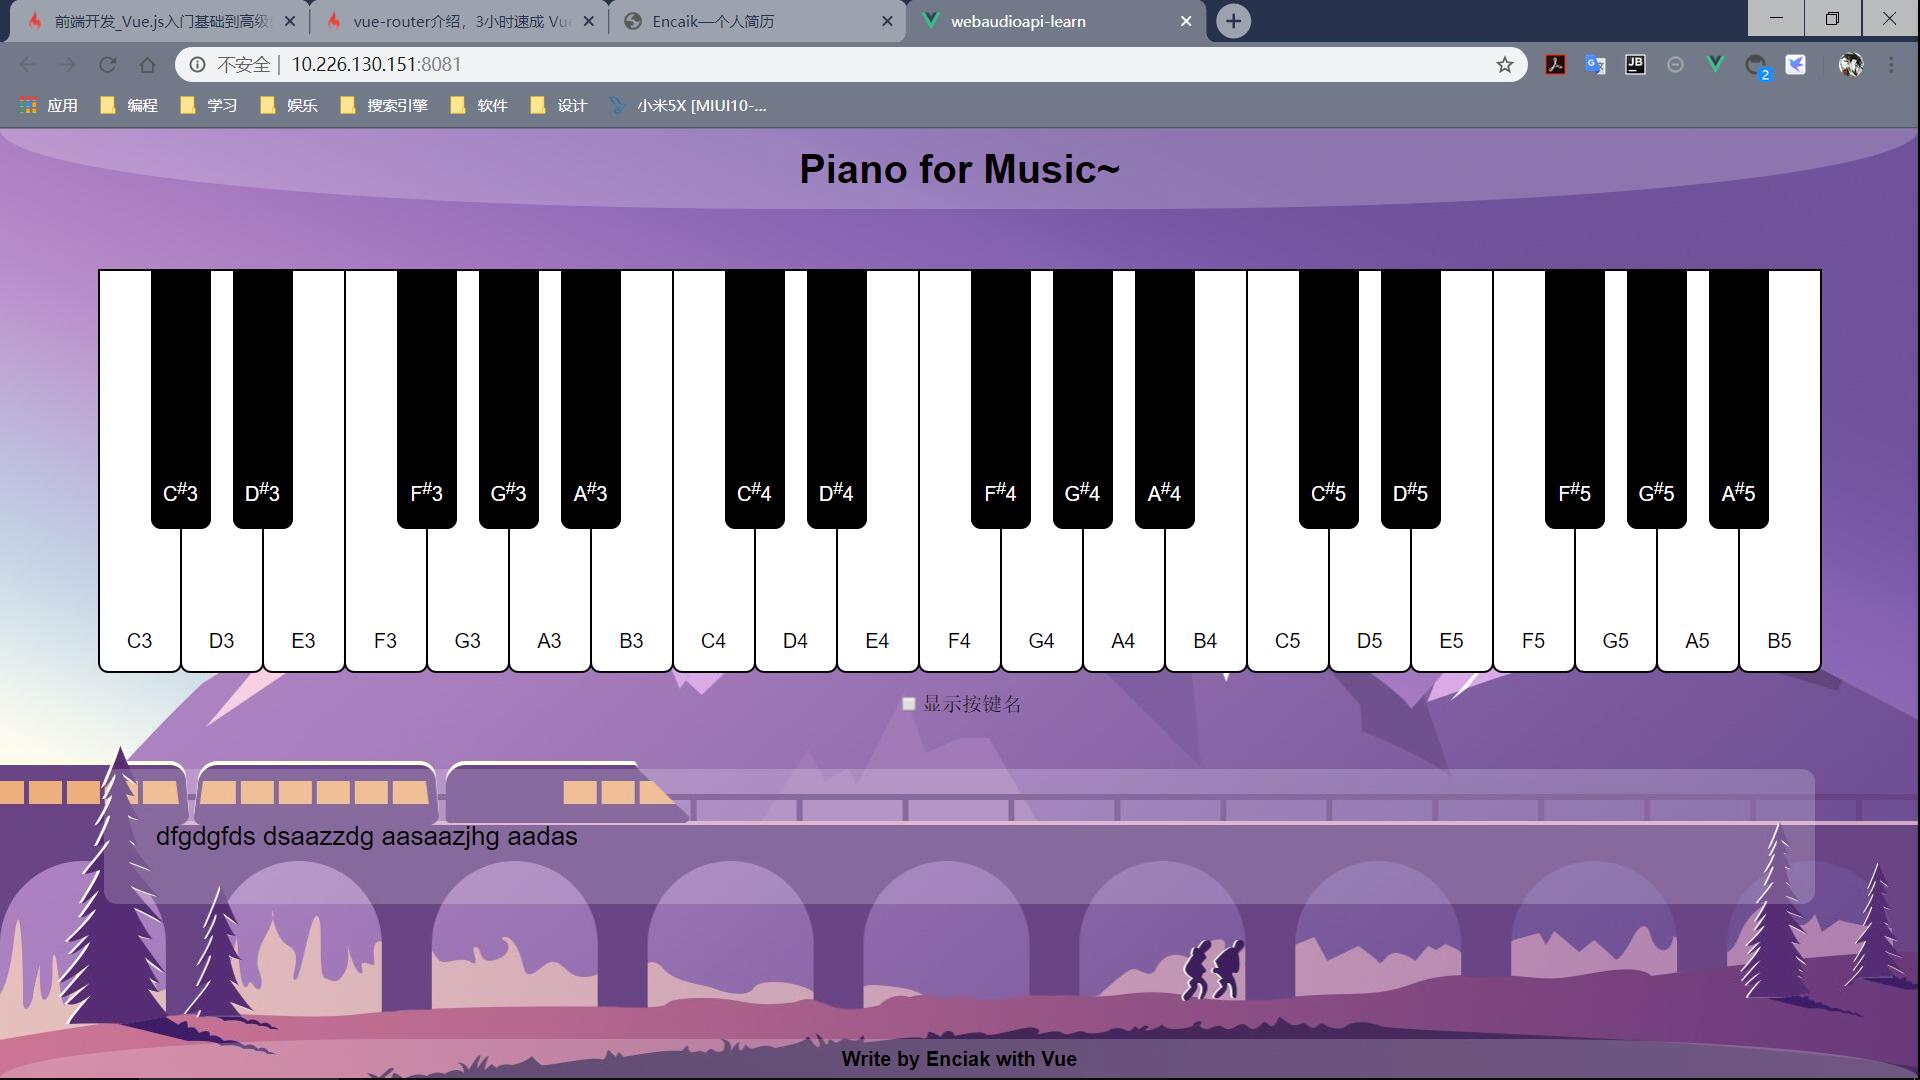Viewport: 1920px width, 1080px height.
Task: Play the F3 white key
Action: coord(385,600)
